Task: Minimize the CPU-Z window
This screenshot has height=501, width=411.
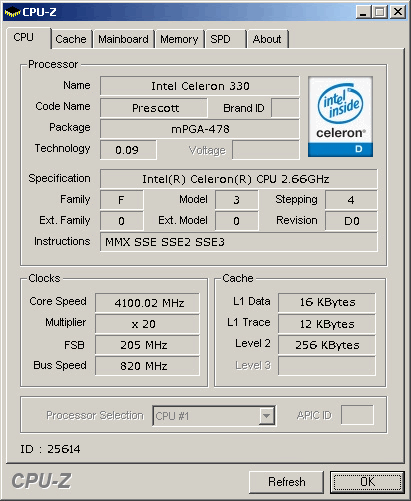Action: (363, 12)
